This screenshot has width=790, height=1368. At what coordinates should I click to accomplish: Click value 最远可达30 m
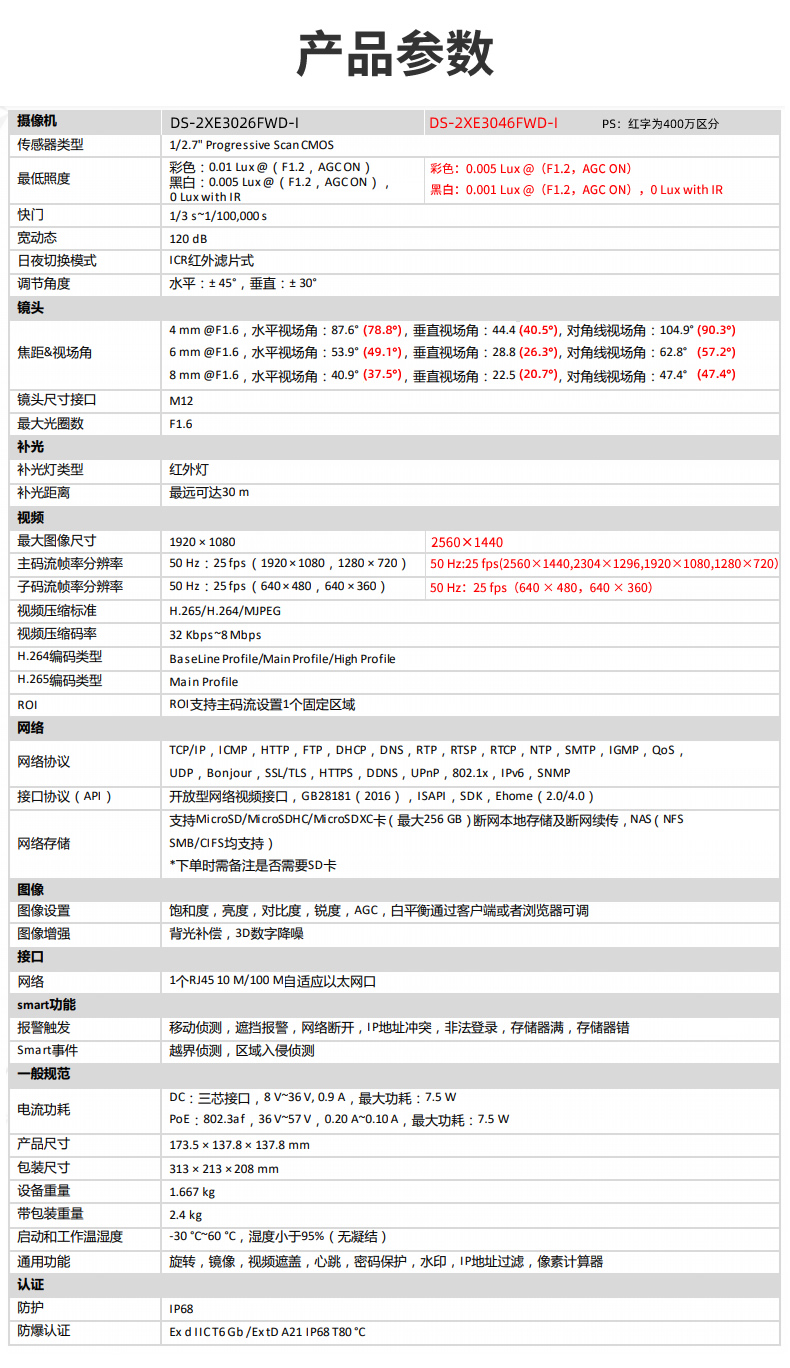[209, 493]
